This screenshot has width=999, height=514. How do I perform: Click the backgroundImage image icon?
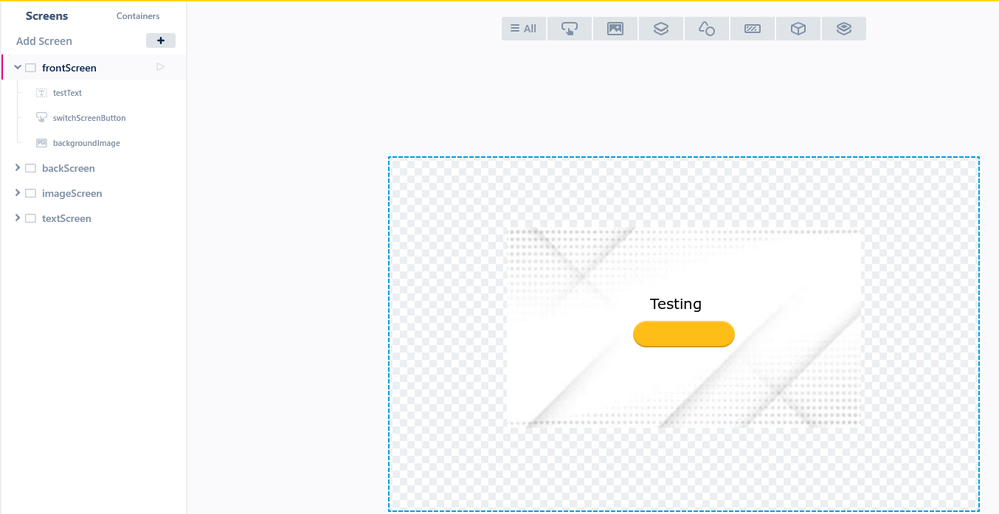tap(41, 143)
